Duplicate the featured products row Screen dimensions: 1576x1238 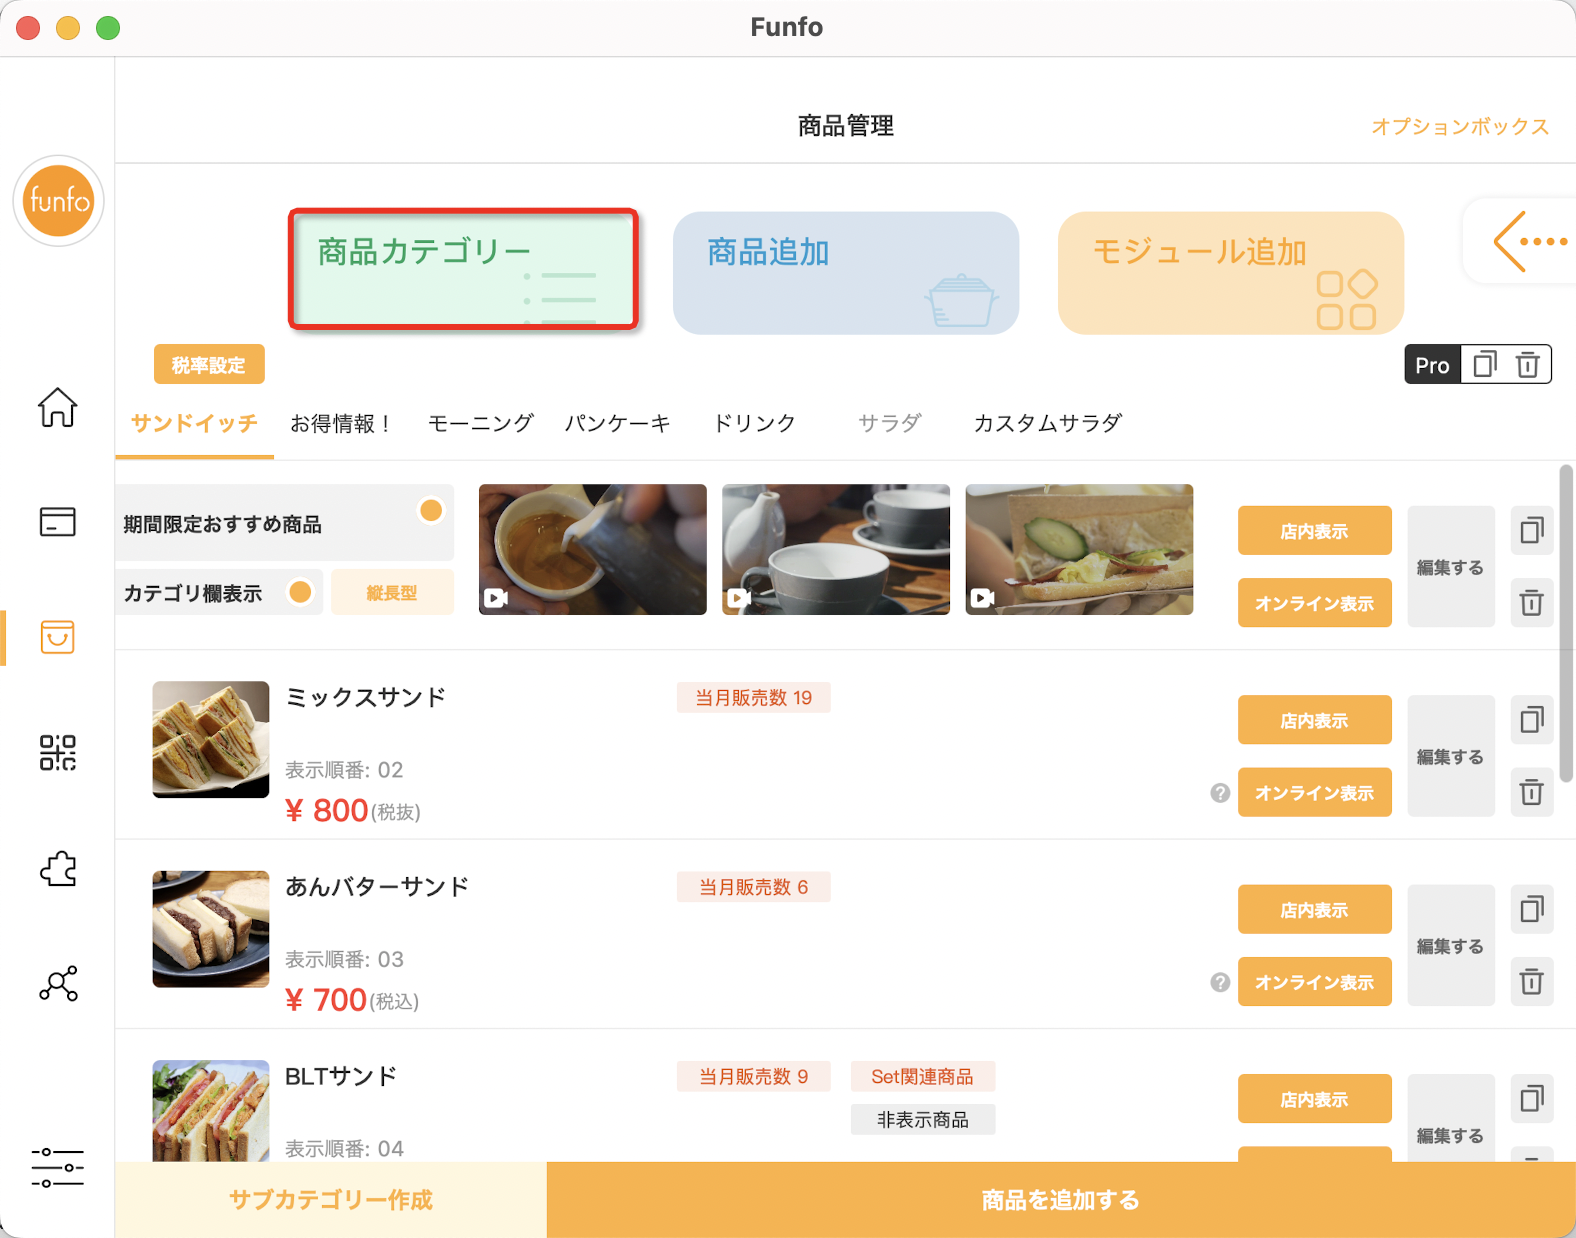[x=1531, y=530]
